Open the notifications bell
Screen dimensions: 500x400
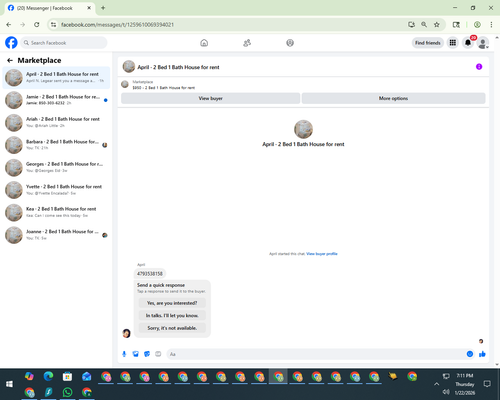point(468,43)
